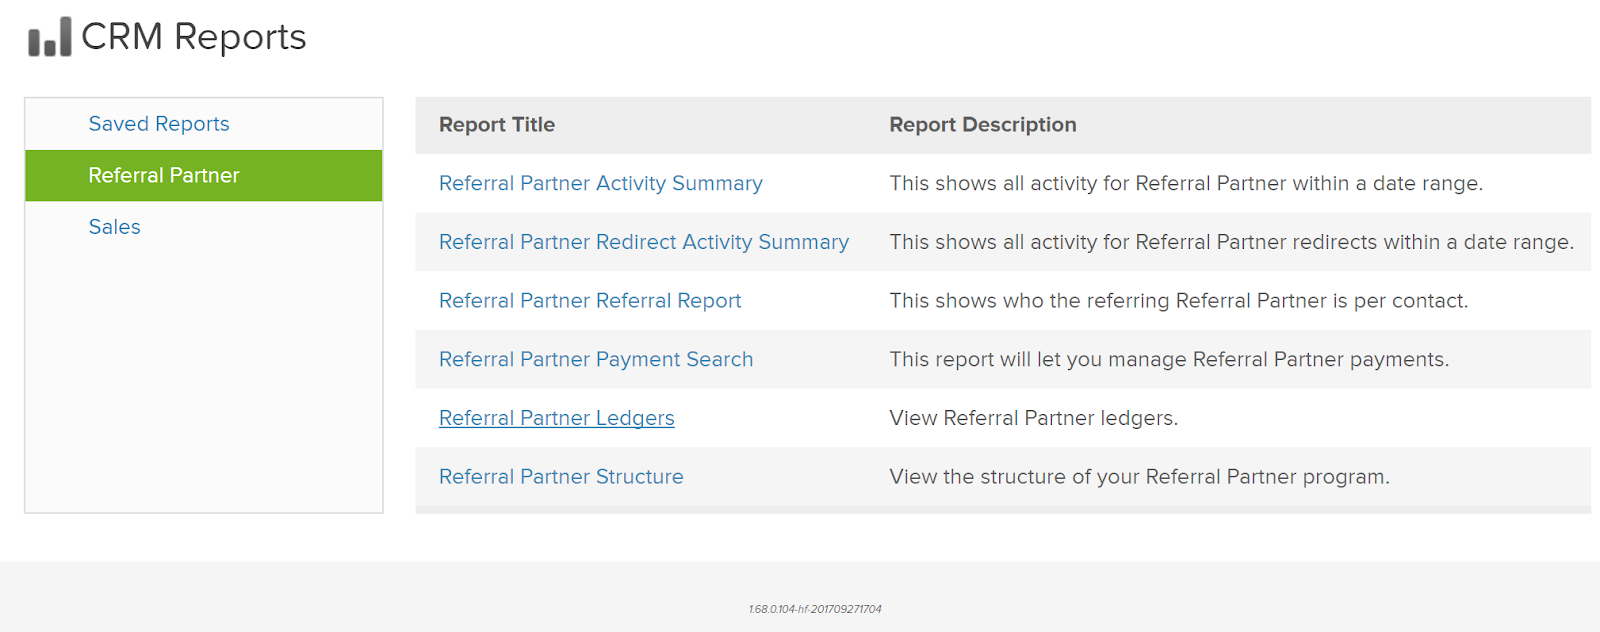Click the CRM Reports bar chart icon
Viewport: 1600px width, 632px height.
[50, 37]
